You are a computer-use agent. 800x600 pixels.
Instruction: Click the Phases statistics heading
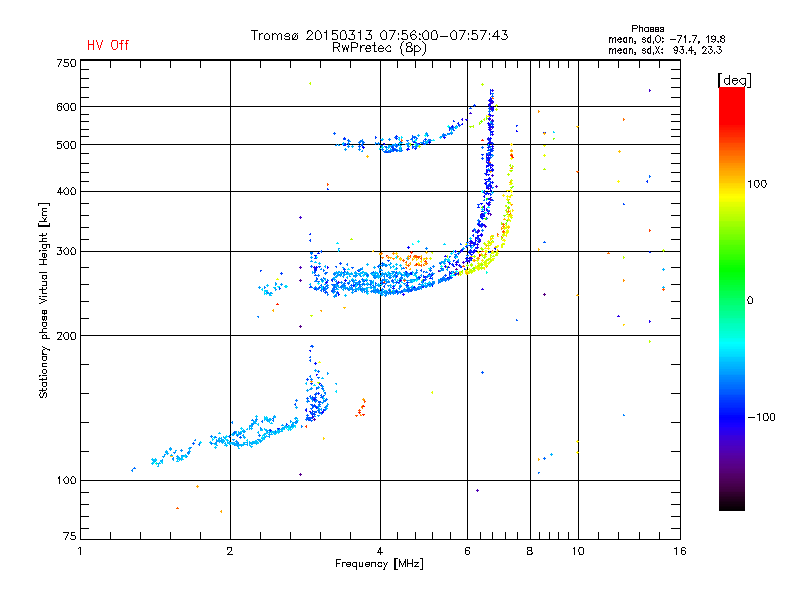(x=647, y=29)
